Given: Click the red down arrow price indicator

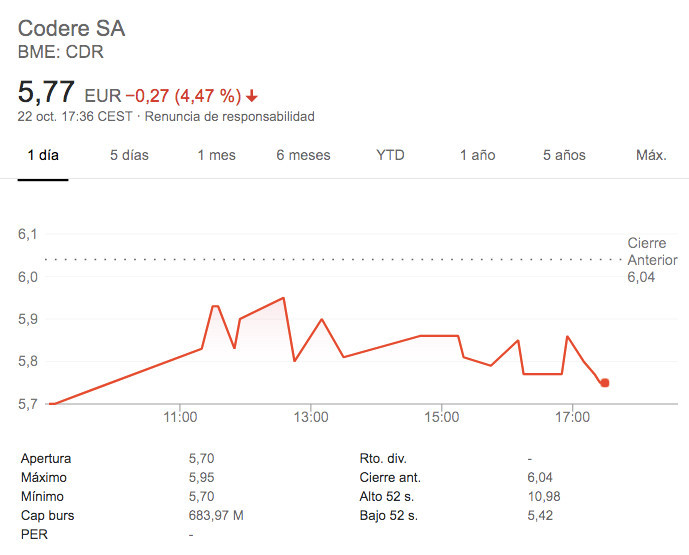Looking at the screenshot, I should click(251, 96).
